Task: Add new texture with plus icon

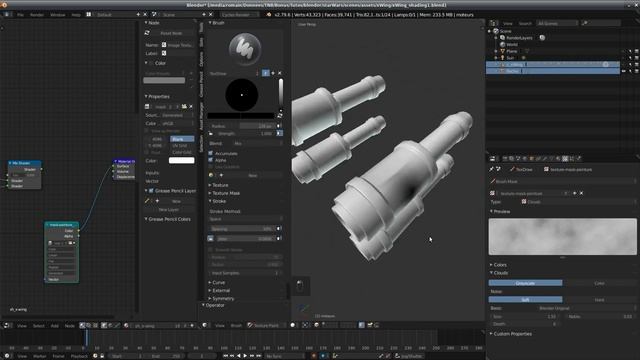Action: tap(575, 193)
